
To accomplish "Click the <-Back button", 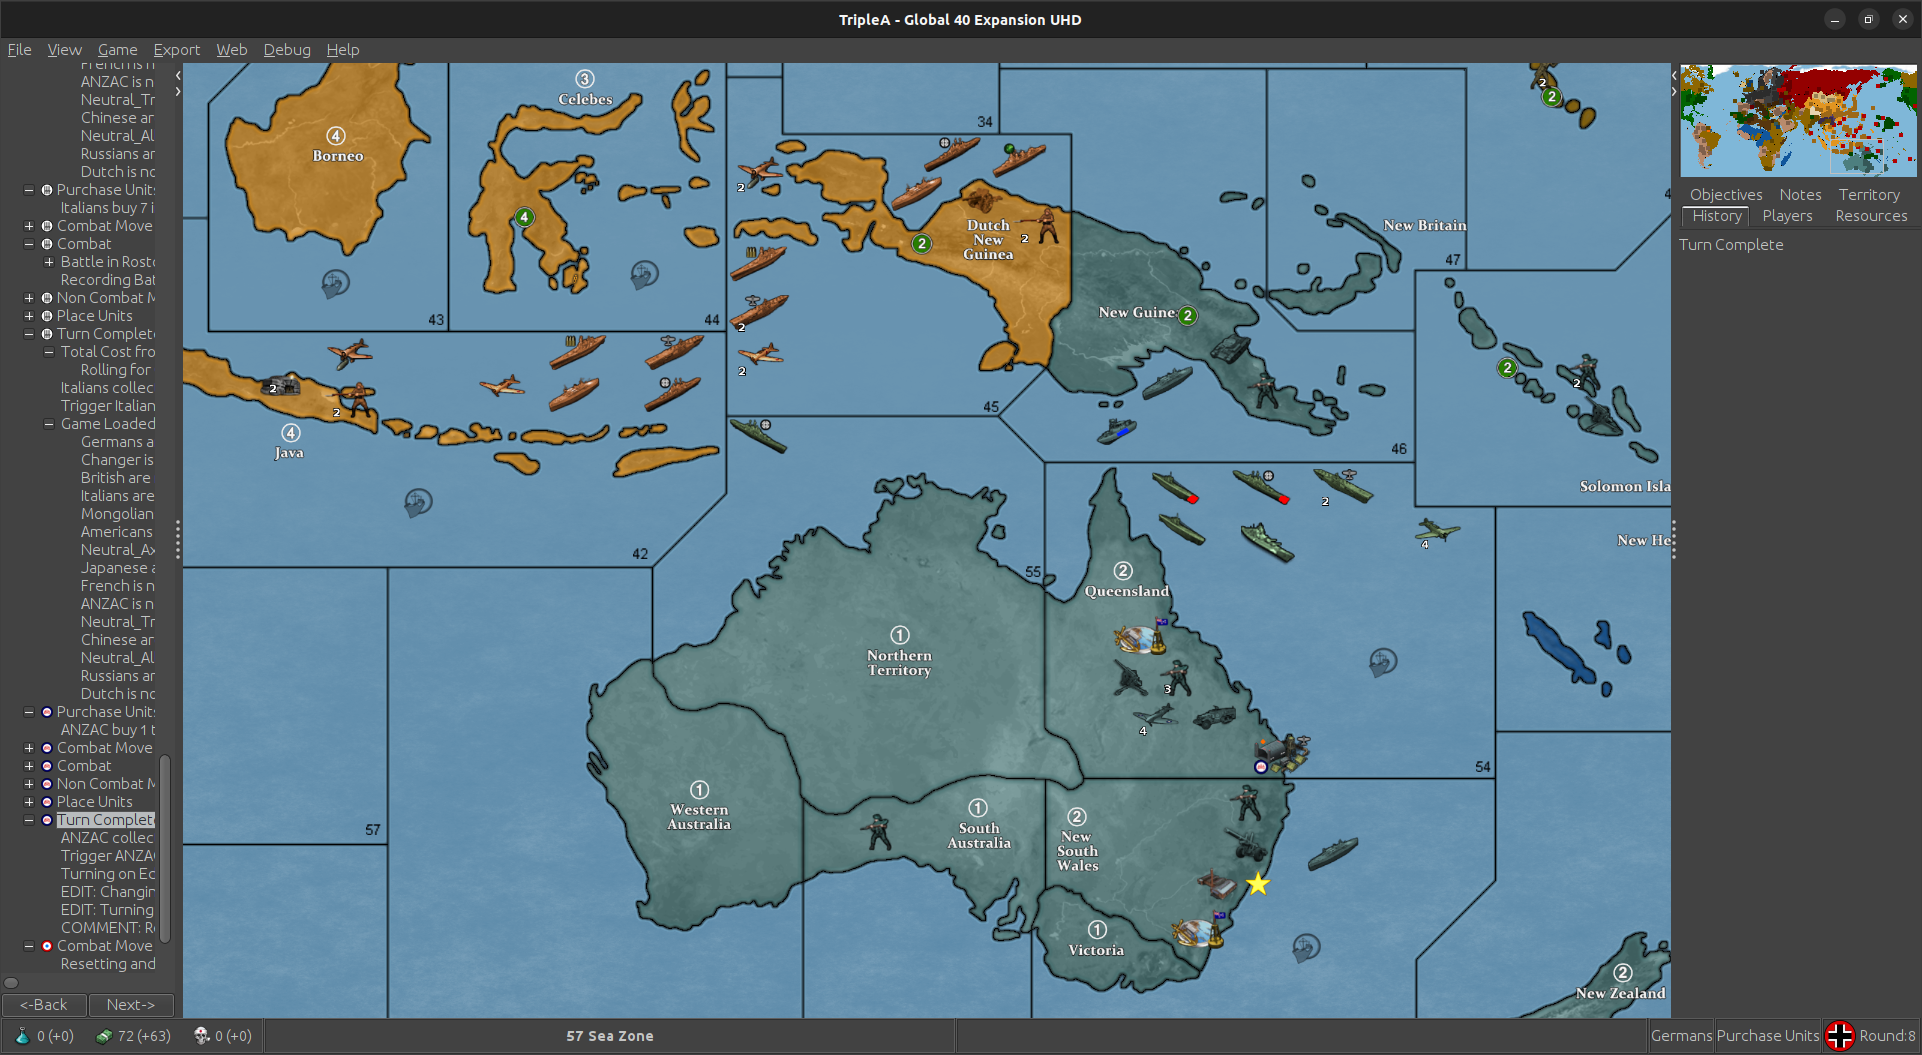I will (44, 1004).
